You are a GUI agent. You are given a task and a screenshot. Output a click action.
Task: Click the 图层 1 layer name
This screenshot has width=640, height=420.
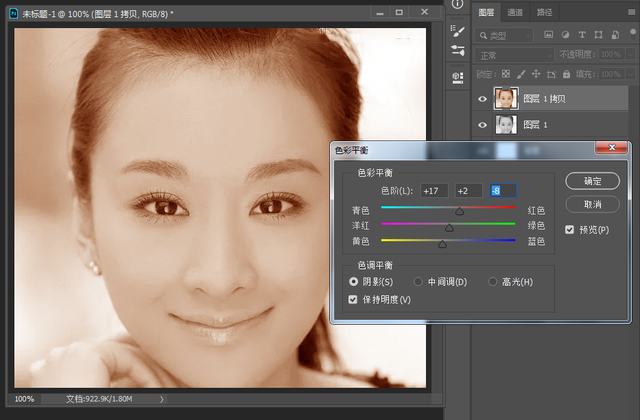(535, 125)
